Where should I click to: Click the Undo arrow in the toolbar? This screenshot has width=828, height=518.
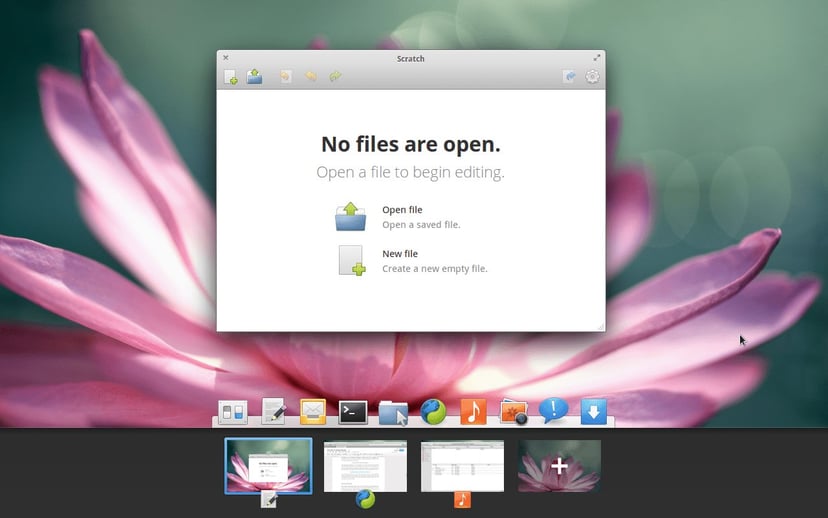(x=310, y=77)
